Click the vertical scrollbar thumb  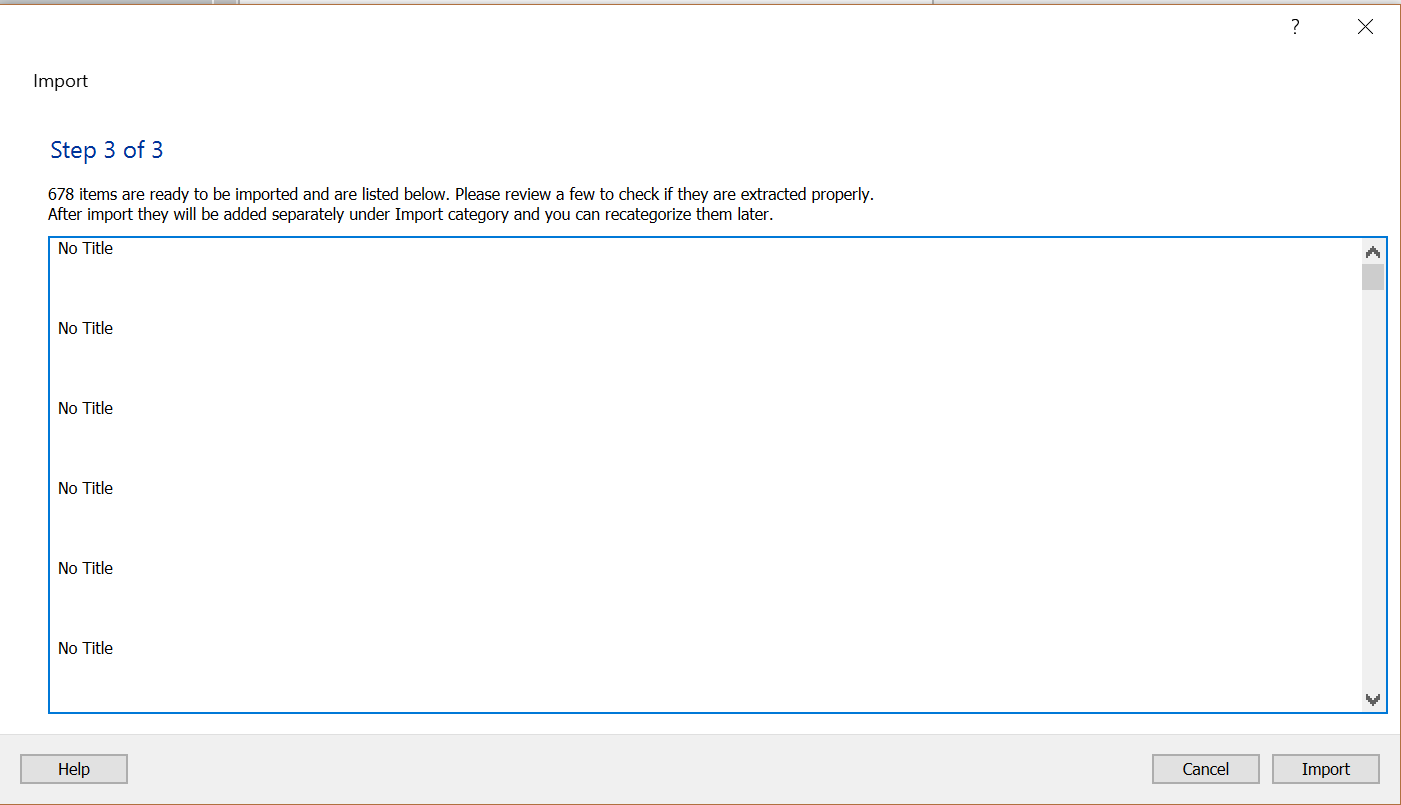(1373, 277)
